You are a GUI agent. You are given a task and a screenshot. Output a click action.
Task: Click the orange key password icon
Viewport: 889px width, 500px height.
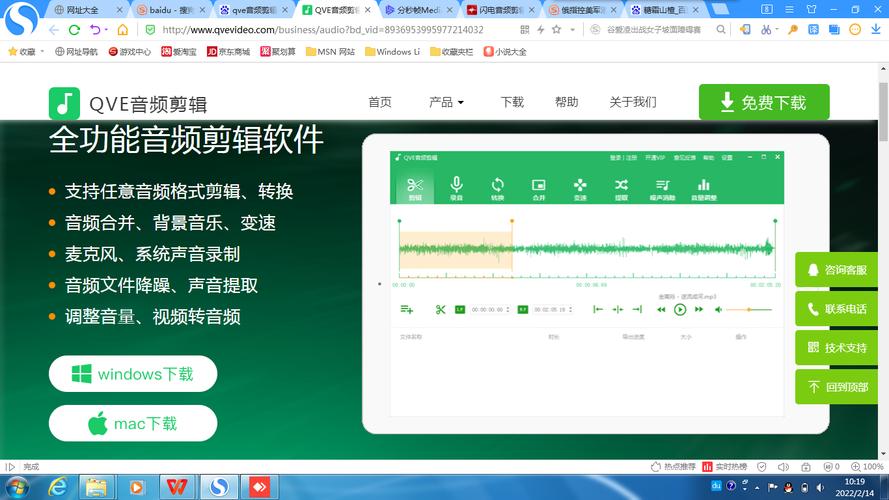click(793, 29)
